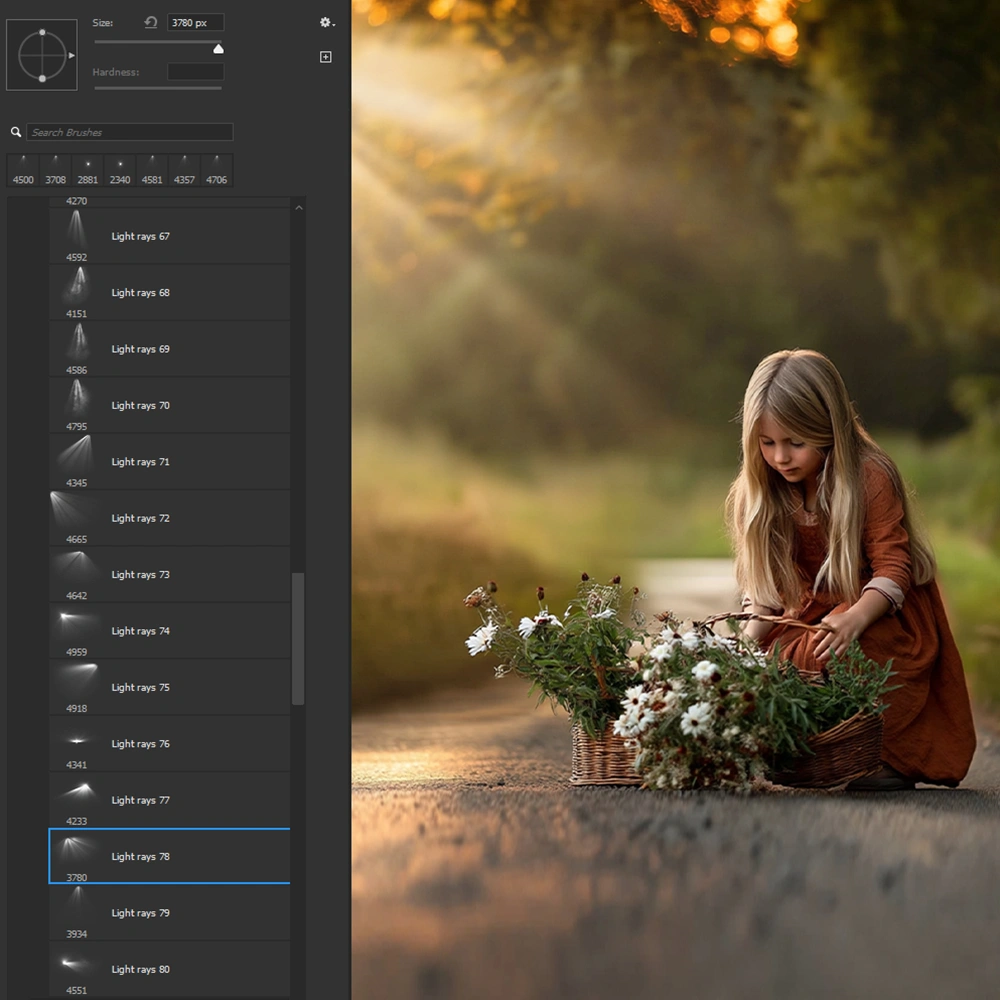Click the brush angle and roundness preview

(x=42, y=55)
